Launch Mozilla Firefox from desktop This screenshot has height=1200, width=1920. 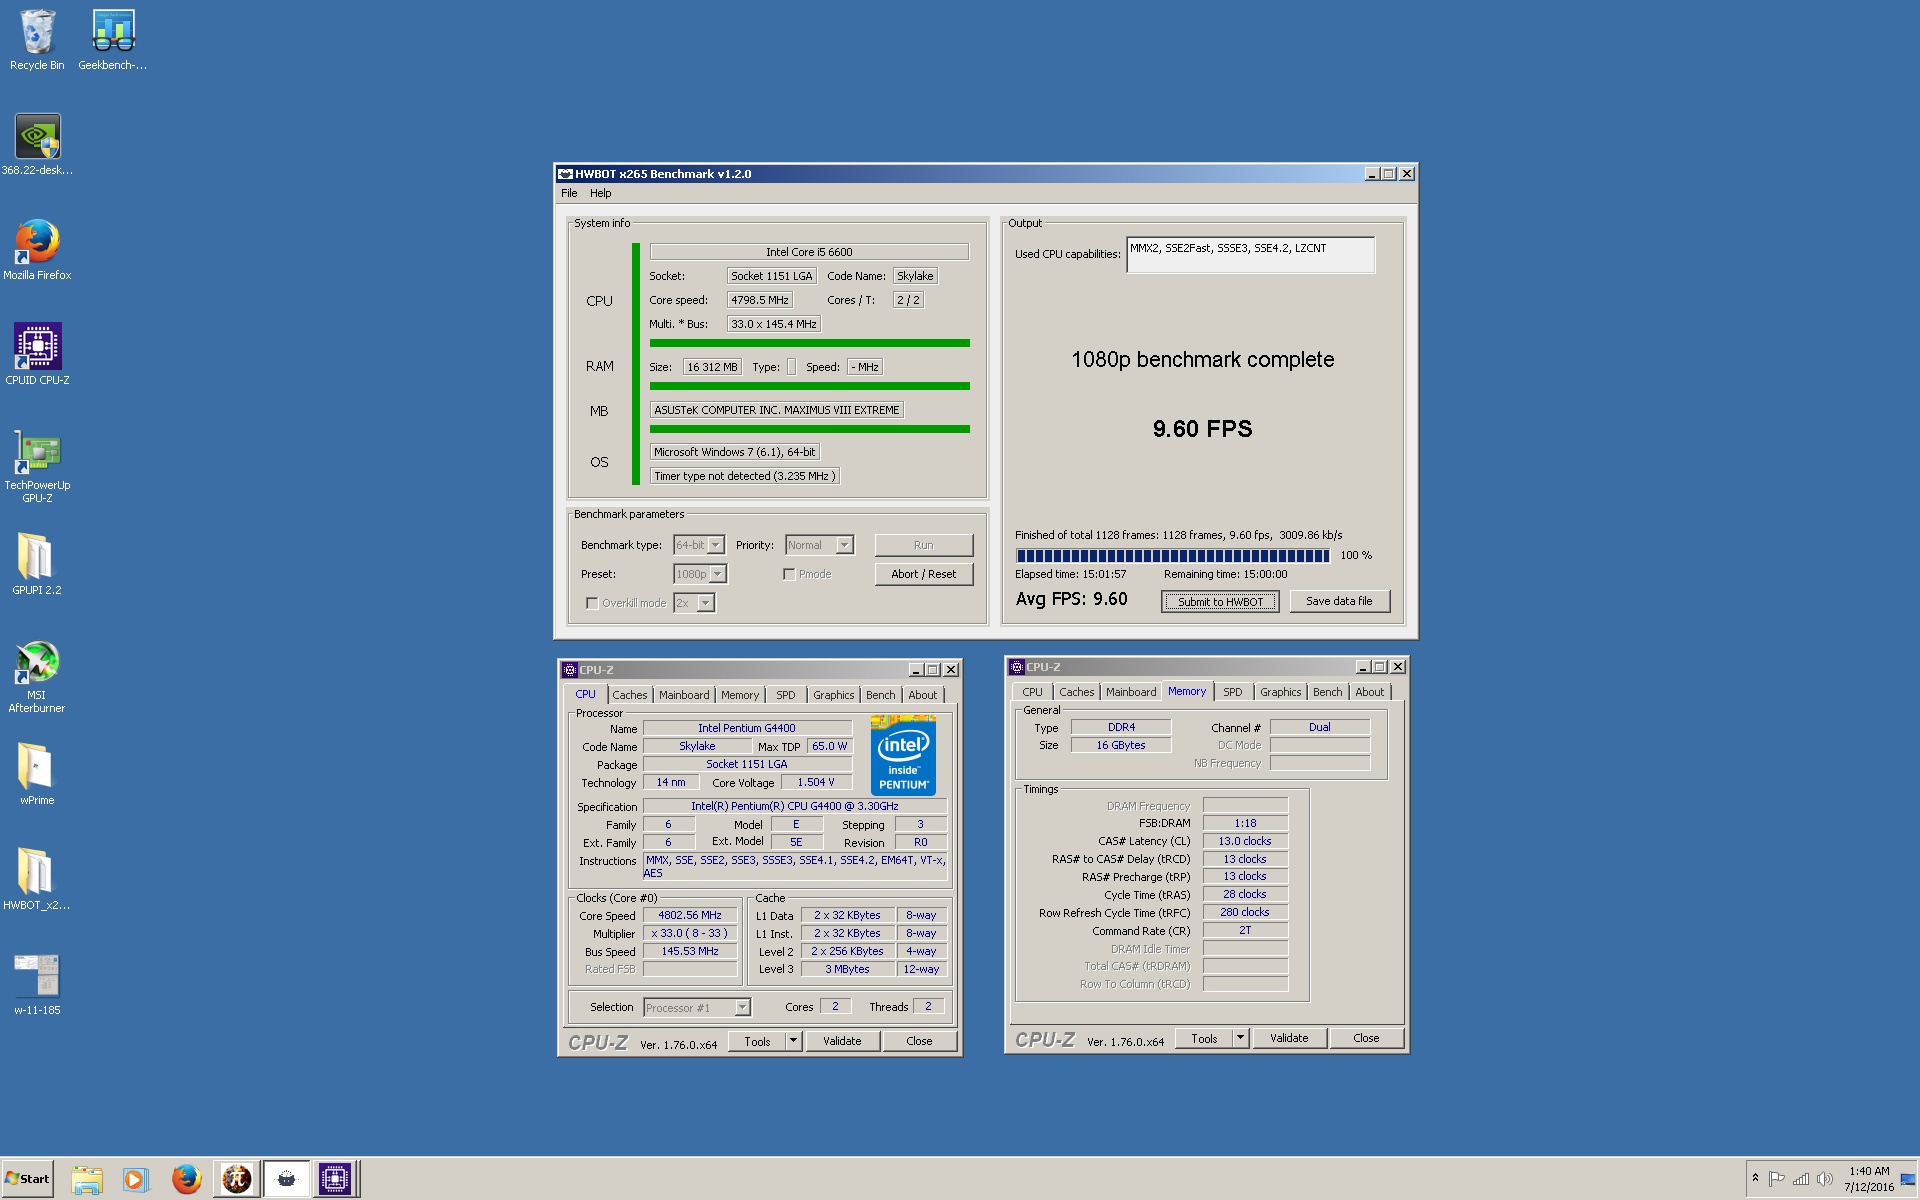[x=37, y=250]
